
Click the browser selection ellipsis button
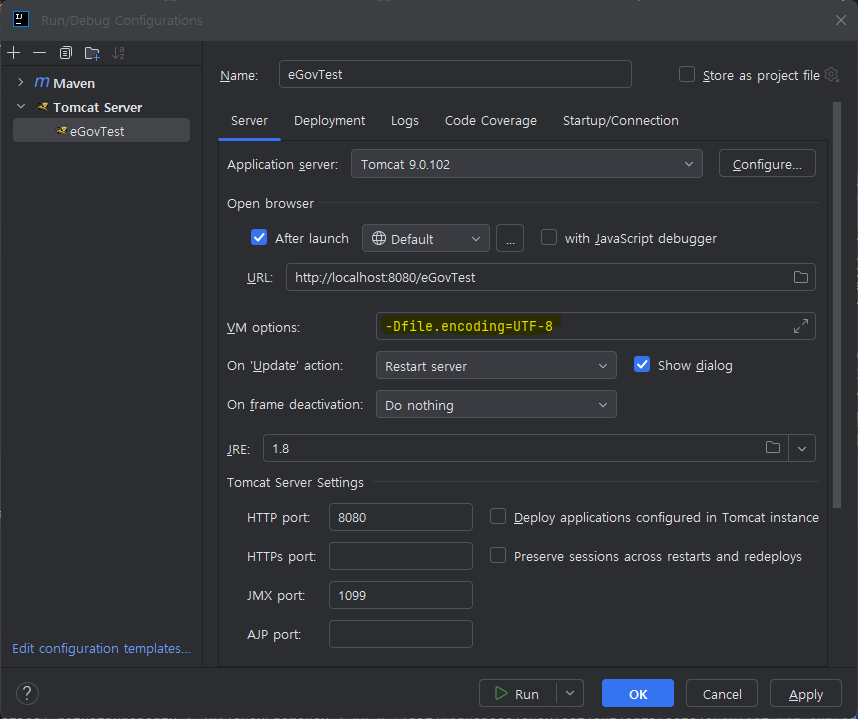pos(510,239)
